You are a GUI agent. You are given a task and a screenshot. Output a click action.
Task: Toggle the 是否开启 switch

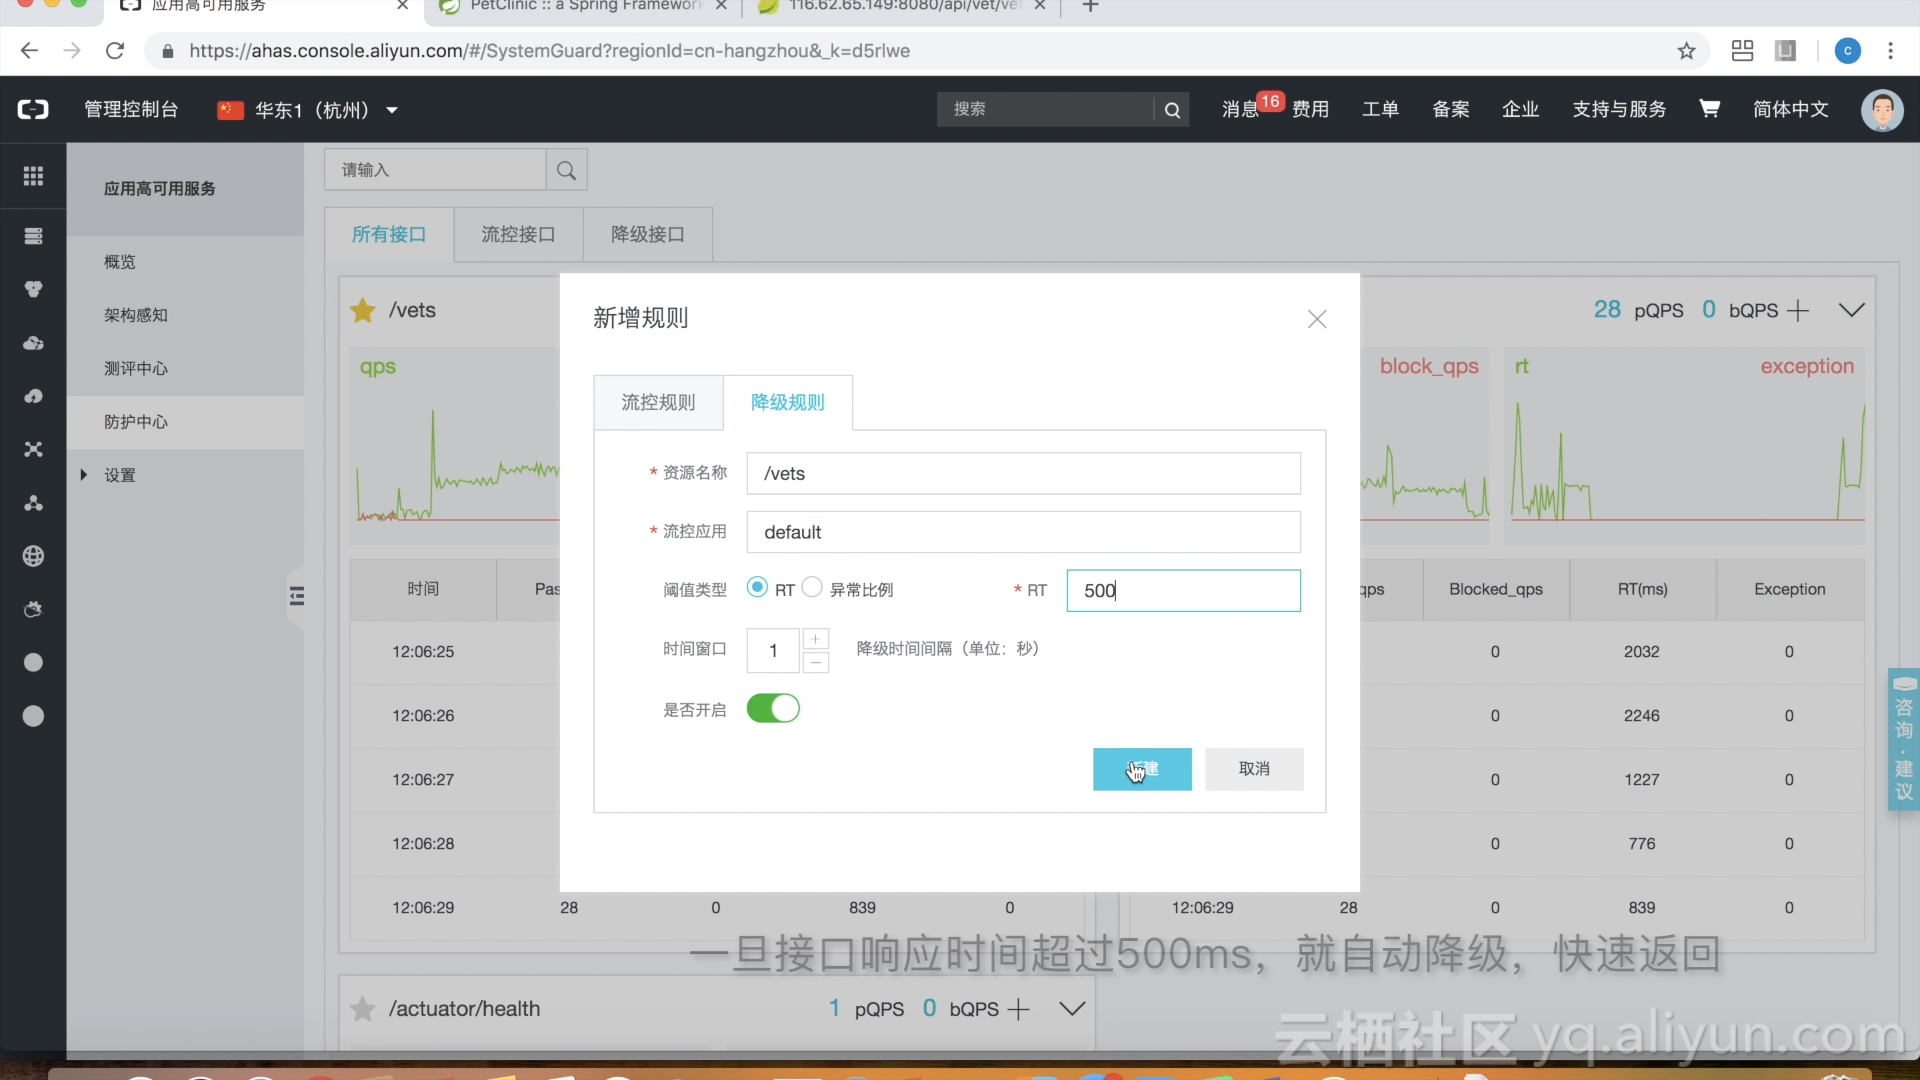pos(773,709)
